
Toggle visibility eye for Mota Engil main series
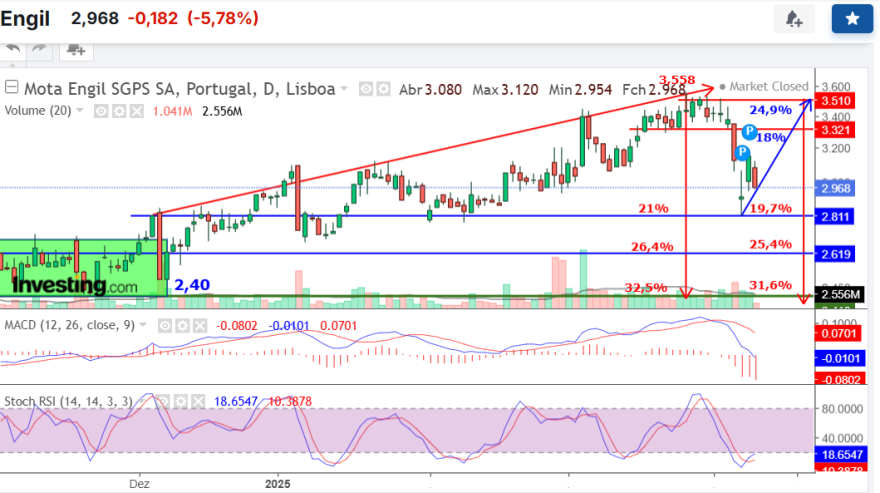point(366,89)
